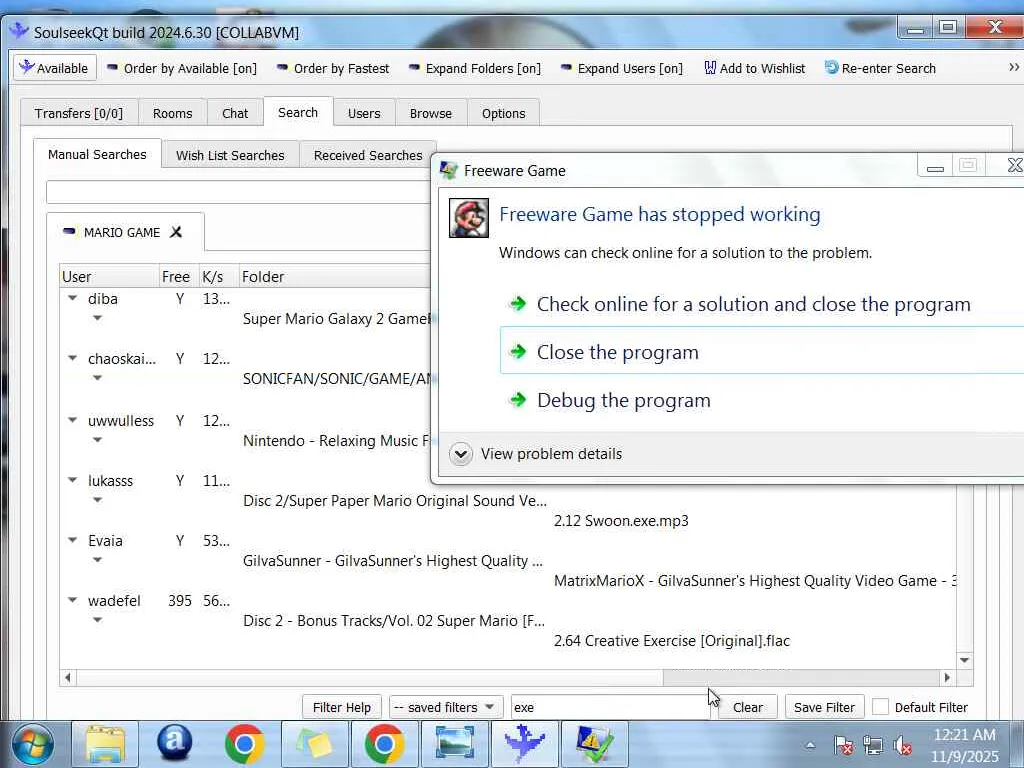
Task: Click the search query input field
Action: [238, 193]
